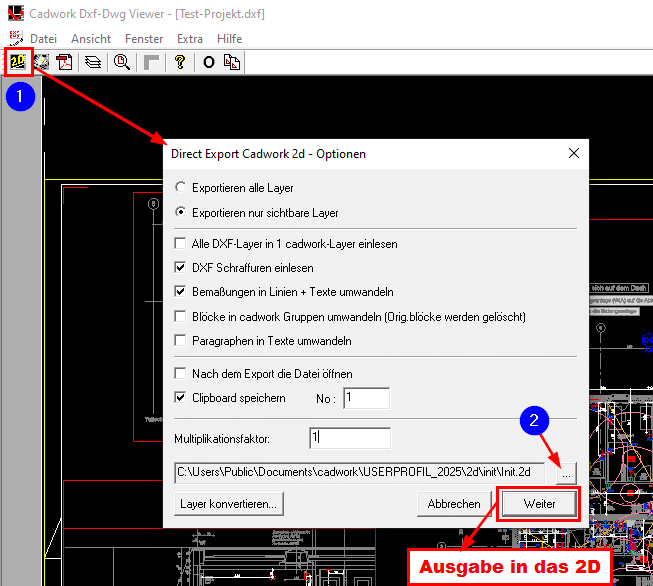Open the Hilfe menu
This screenshot has width=653, height=586.
(229, 39)
